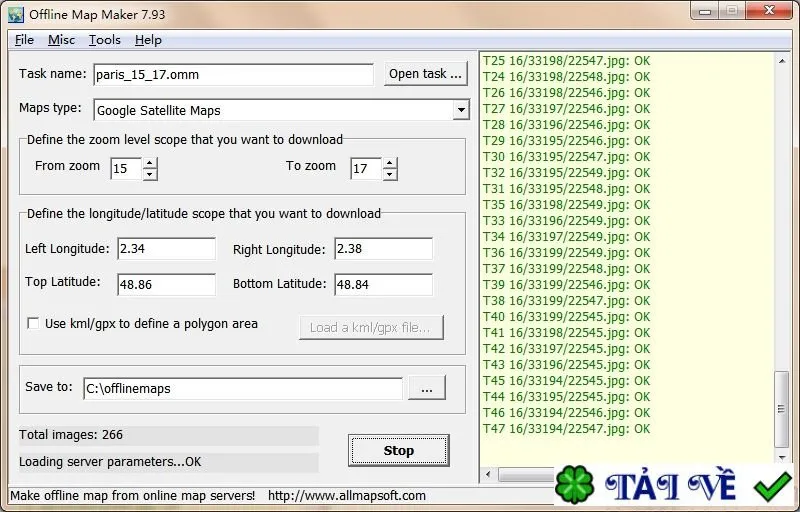800x512 pixels.
Task: Increase the To zoom value
Action: pos(390,163)
